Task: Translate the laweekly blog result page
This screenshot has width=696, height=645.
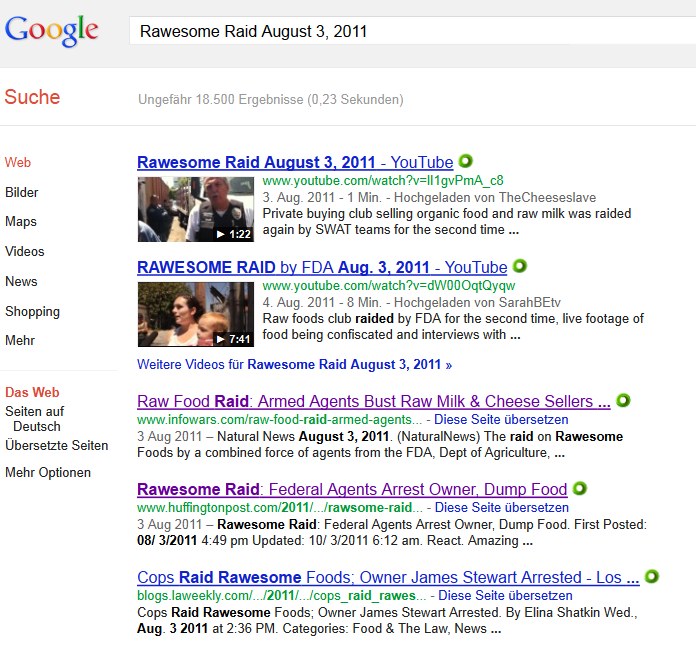Action: (506, 595)
